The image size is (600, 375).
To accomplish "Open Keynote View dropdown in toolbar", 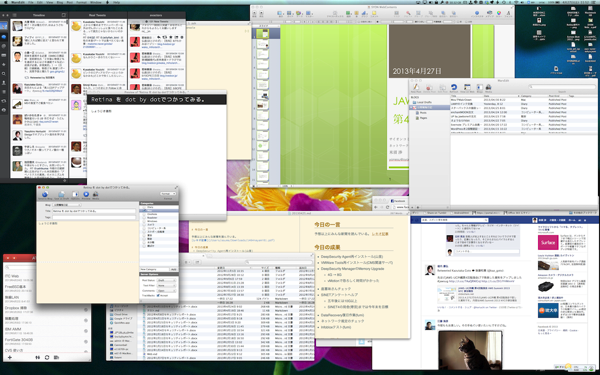I will coord(280,14).
